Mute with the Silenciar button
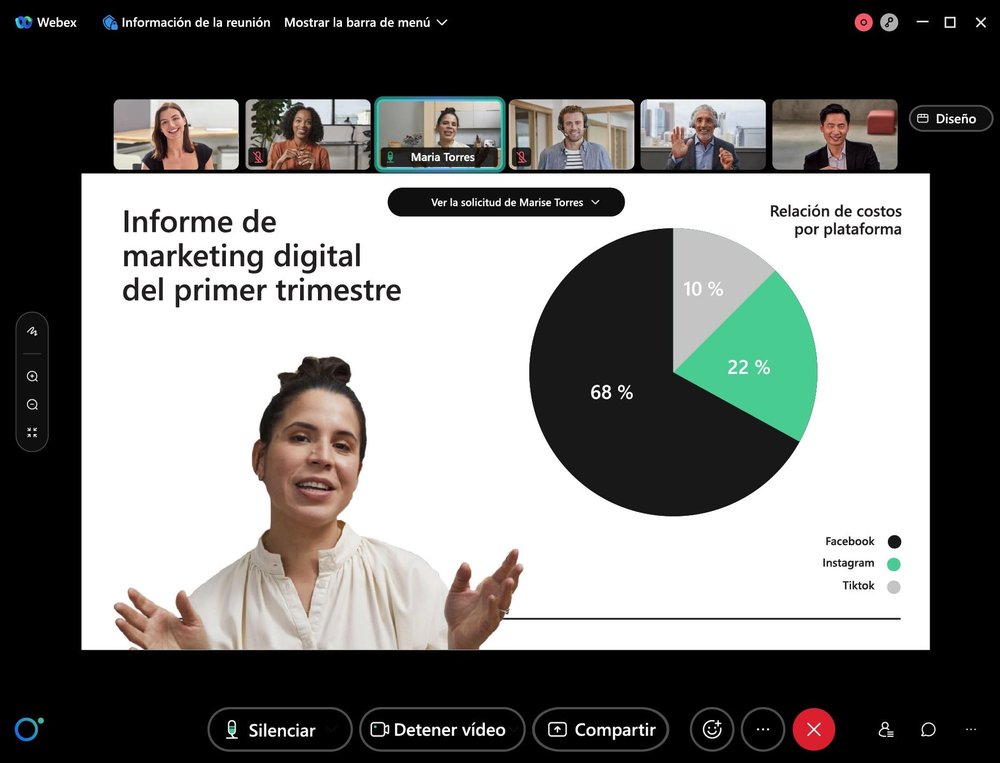This screenshot has width=1000, height=763. (x=270, y=729)
